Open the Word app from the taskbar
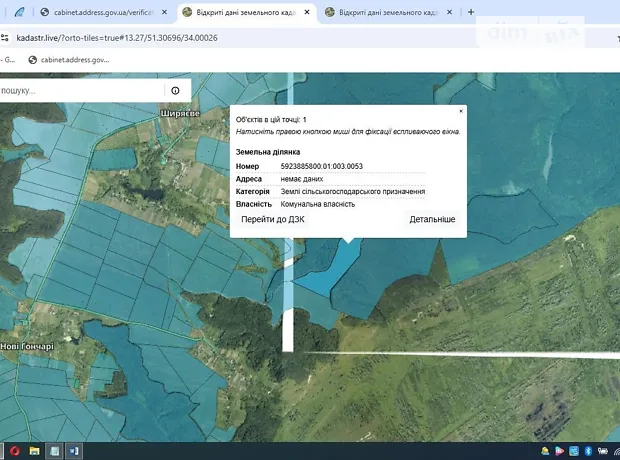Screen dimensions: 620x460 click(75, 450)
